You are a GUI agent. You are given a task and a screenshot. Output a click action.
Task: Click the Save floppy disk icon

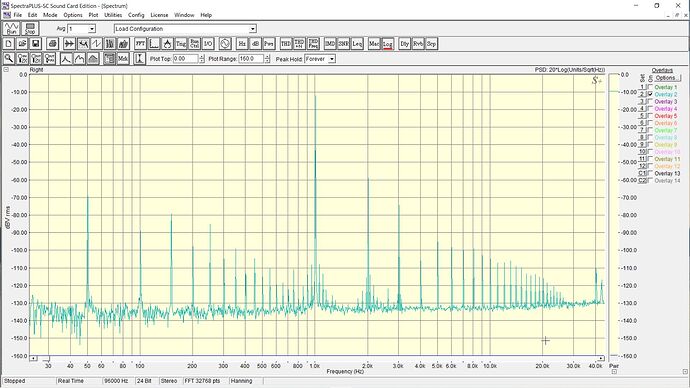pos(36,44)
